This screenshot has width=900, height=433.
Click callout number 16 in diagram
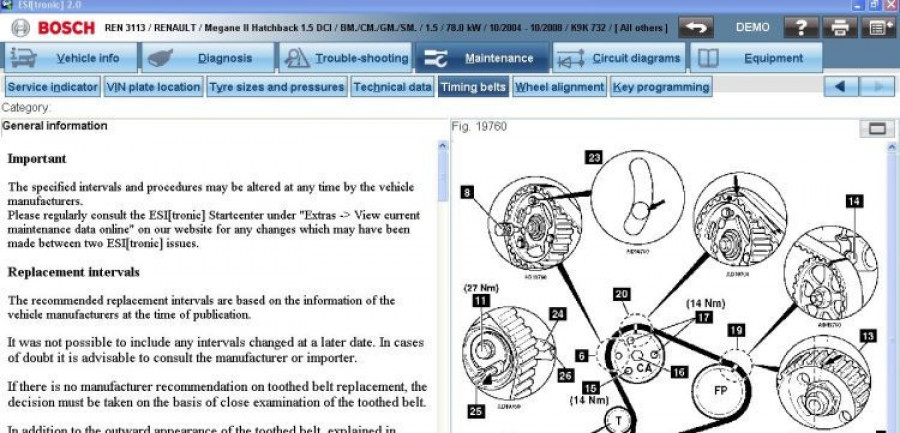pos(679,372)
